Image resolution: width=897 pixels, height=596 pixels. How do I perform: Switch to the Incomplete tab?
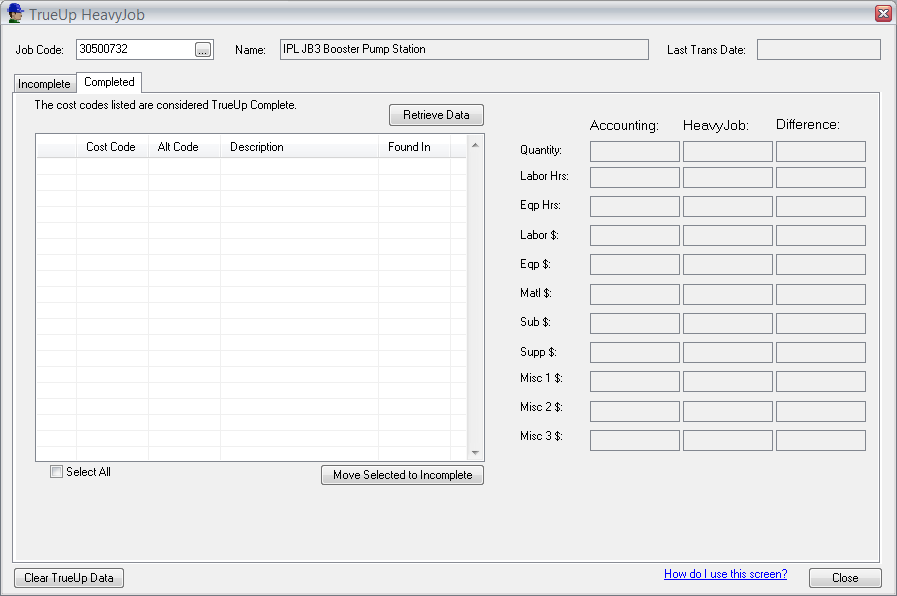point(45,84)
